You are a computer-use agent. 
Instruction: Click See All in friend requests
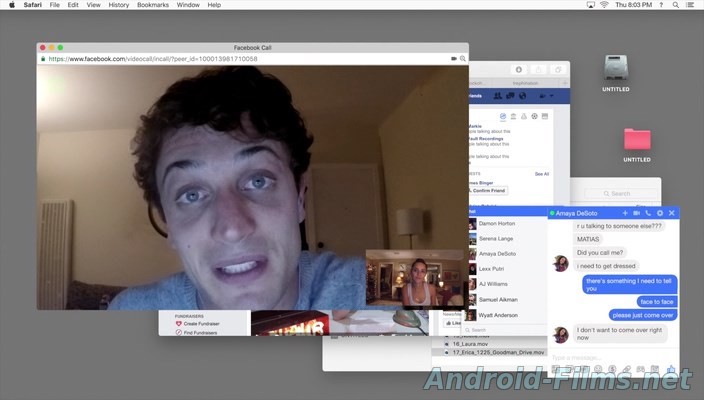(x=541, y=174)
